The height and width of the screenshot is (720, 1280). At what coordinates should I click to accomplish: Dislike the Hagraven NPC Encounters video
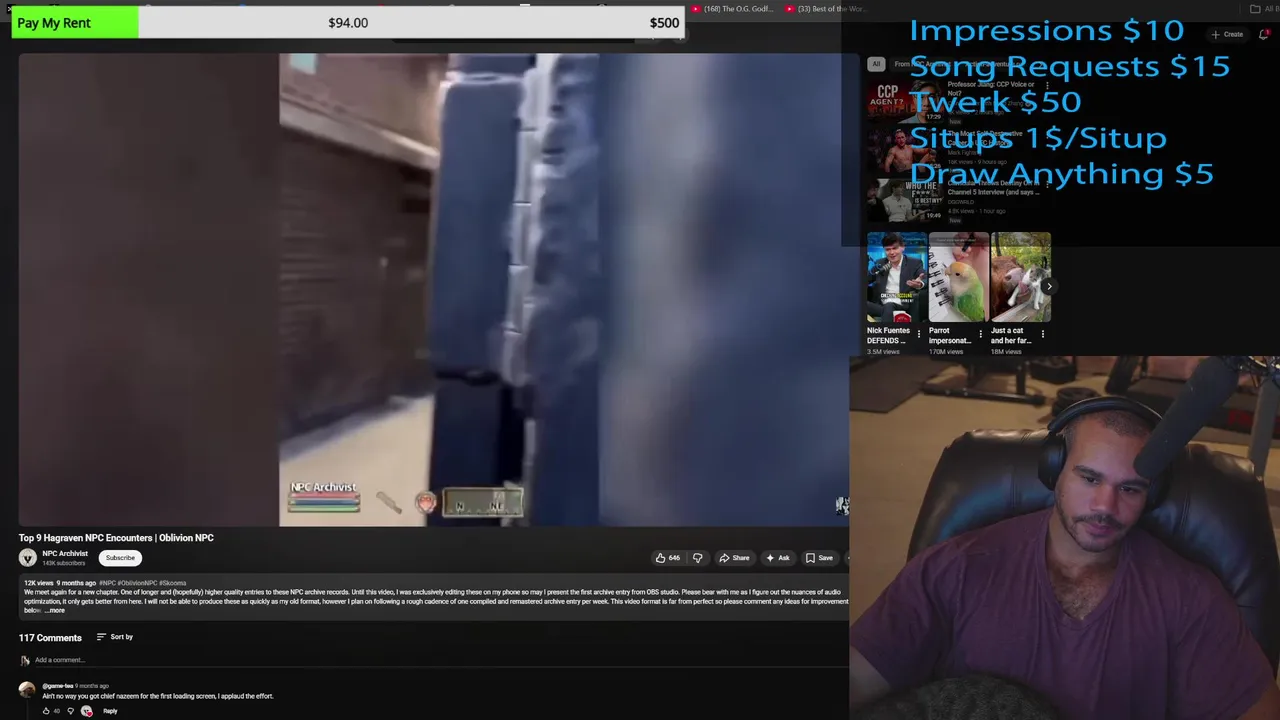pos(697,558)
